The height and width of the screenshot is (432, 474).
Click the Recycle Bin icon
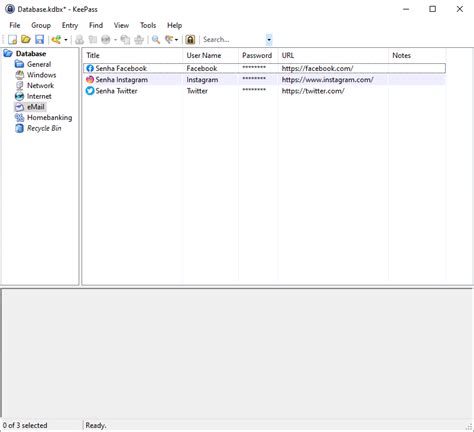(20, 128)
